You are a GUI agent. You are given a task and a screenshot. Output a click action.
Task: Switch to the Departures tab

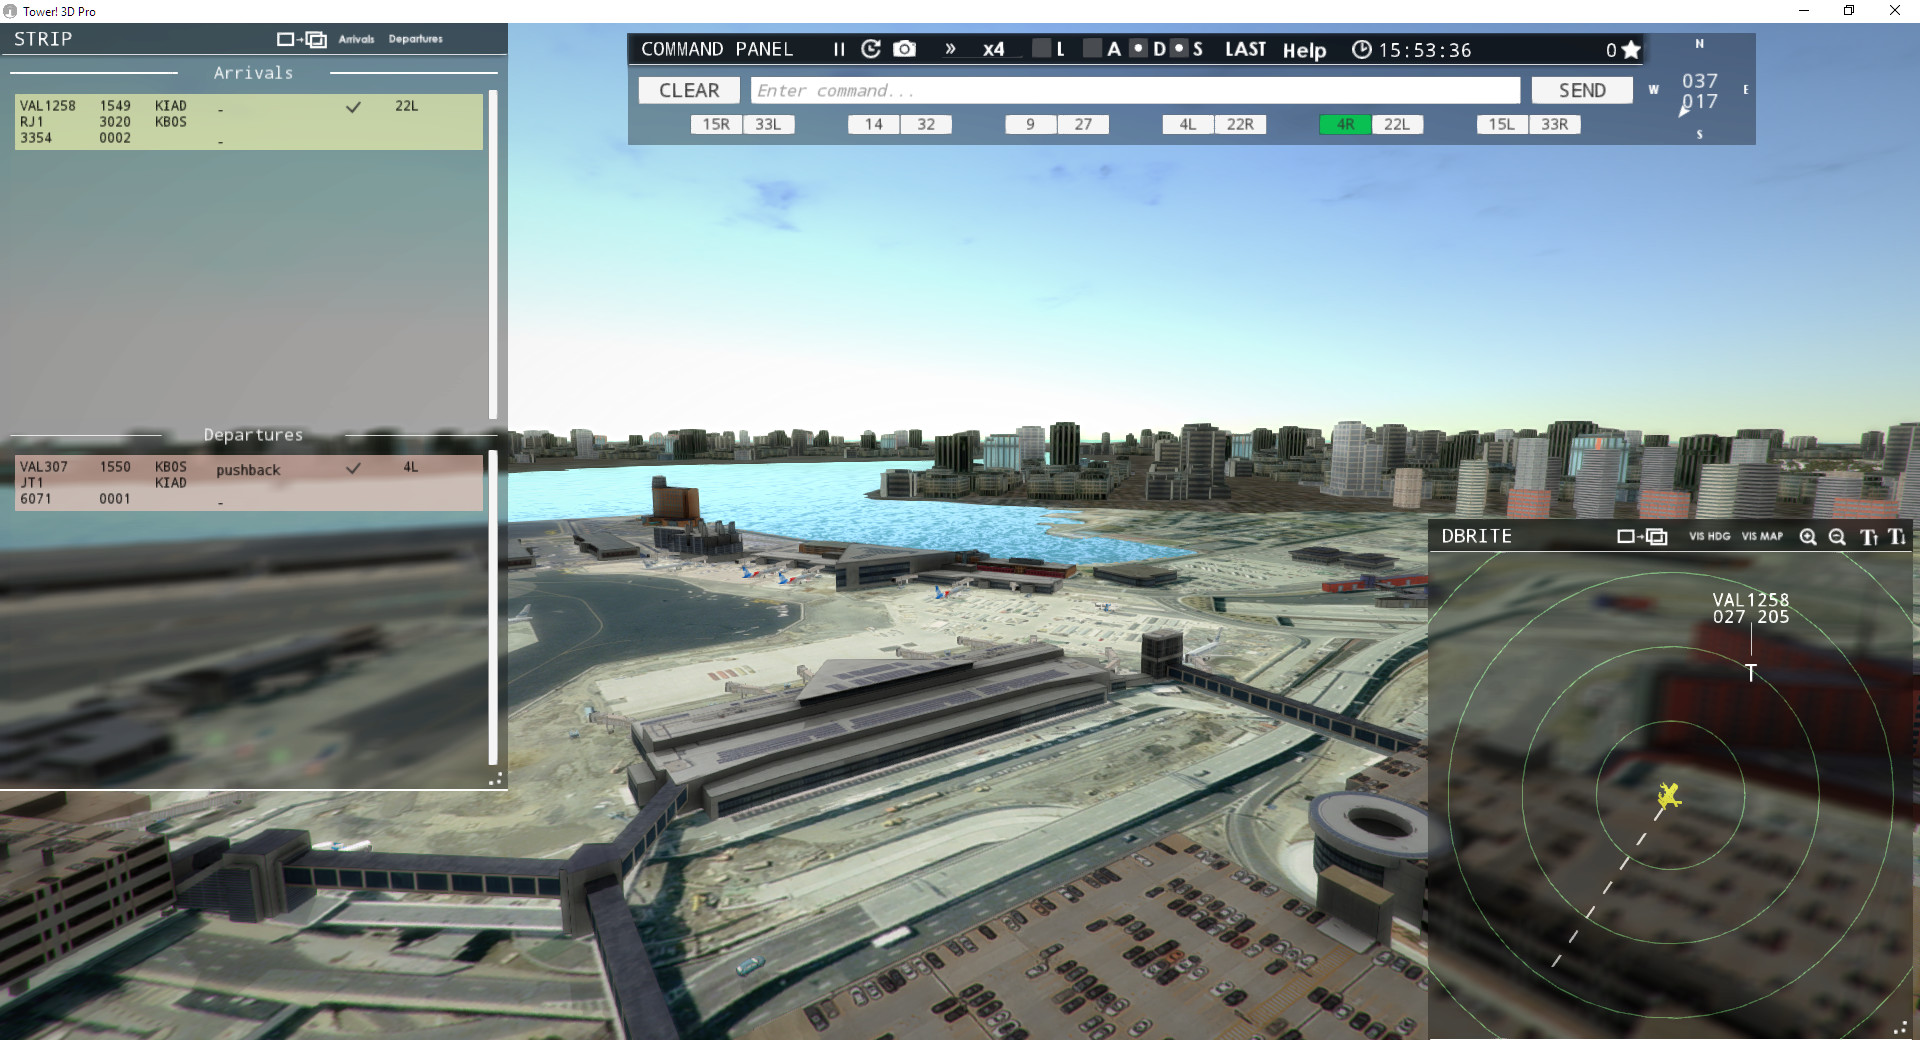(416, 39)
